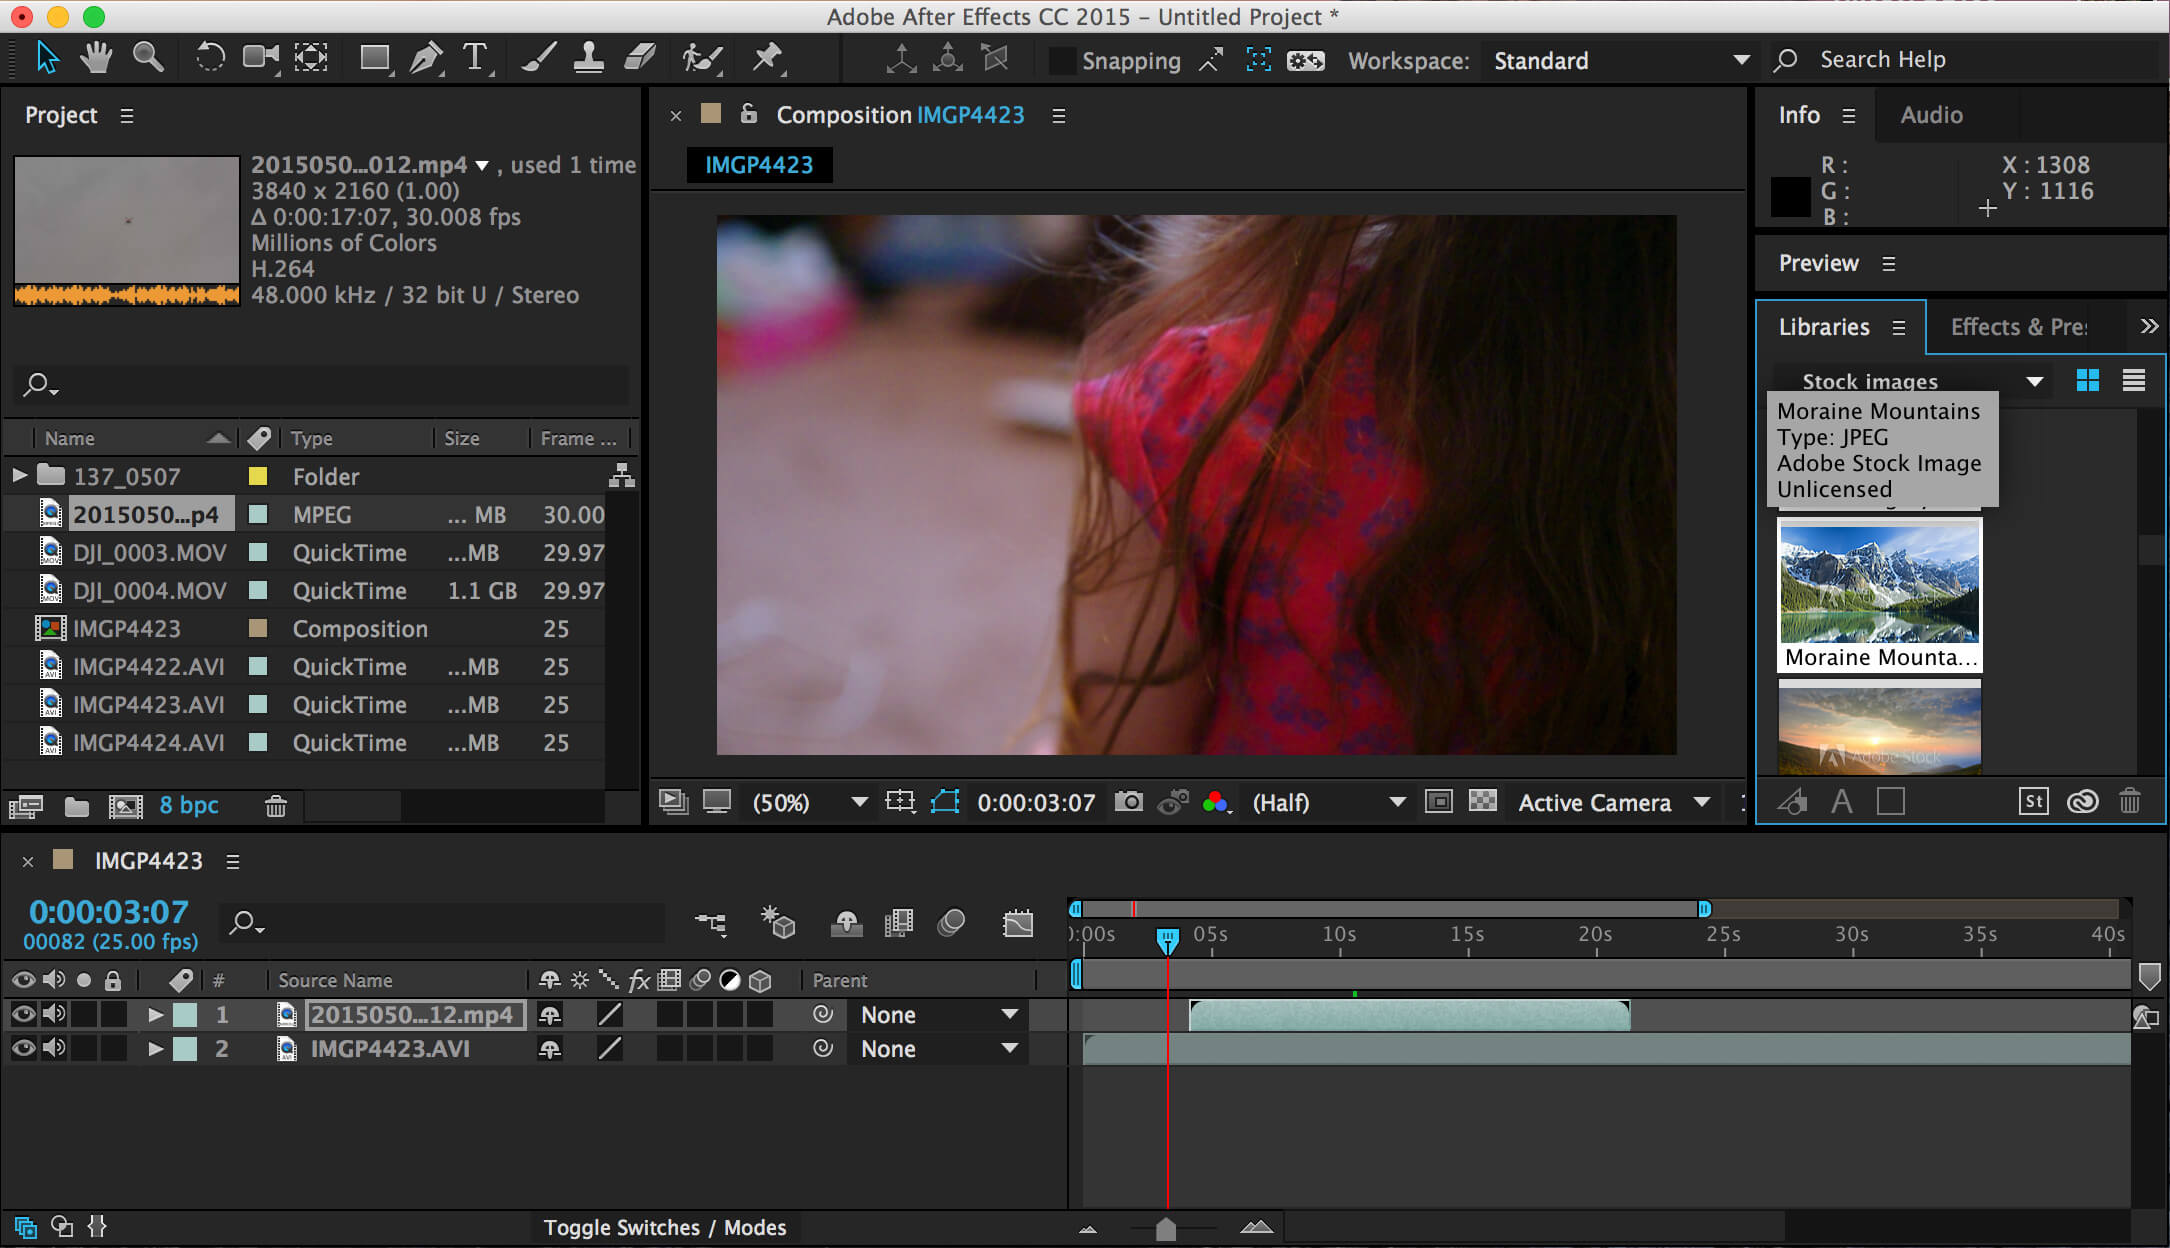
Task: Open the Interpret Footage icon in the Project panel
Action: (25, 806)
